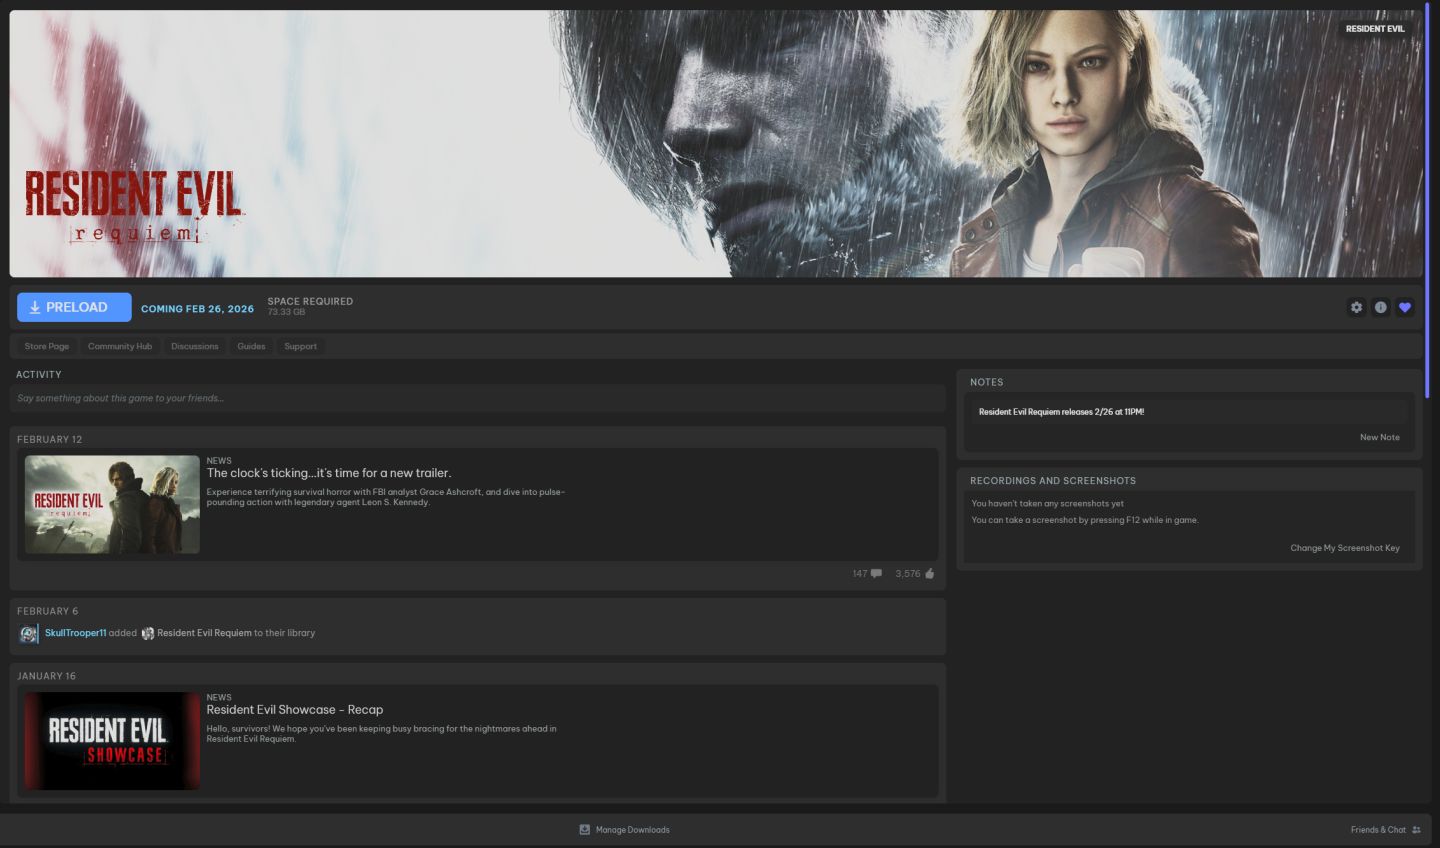Focus the 'Say something about this game' field
1440x848 pixels.
click(x=478, y=398)
